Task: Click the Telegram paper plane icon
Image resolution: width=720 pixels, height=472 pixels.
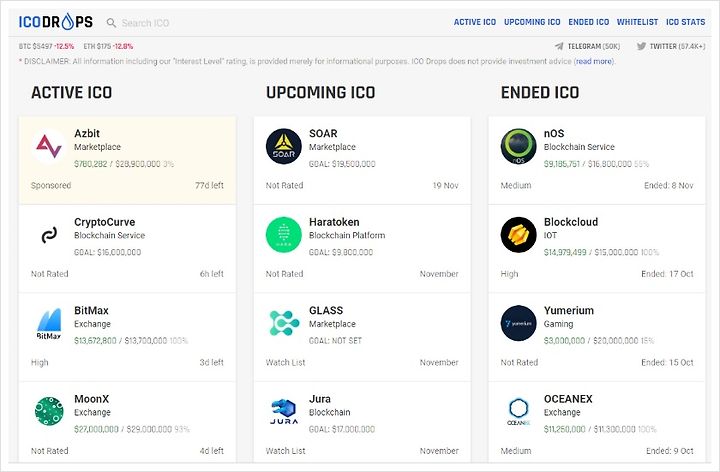Action: 559,46
